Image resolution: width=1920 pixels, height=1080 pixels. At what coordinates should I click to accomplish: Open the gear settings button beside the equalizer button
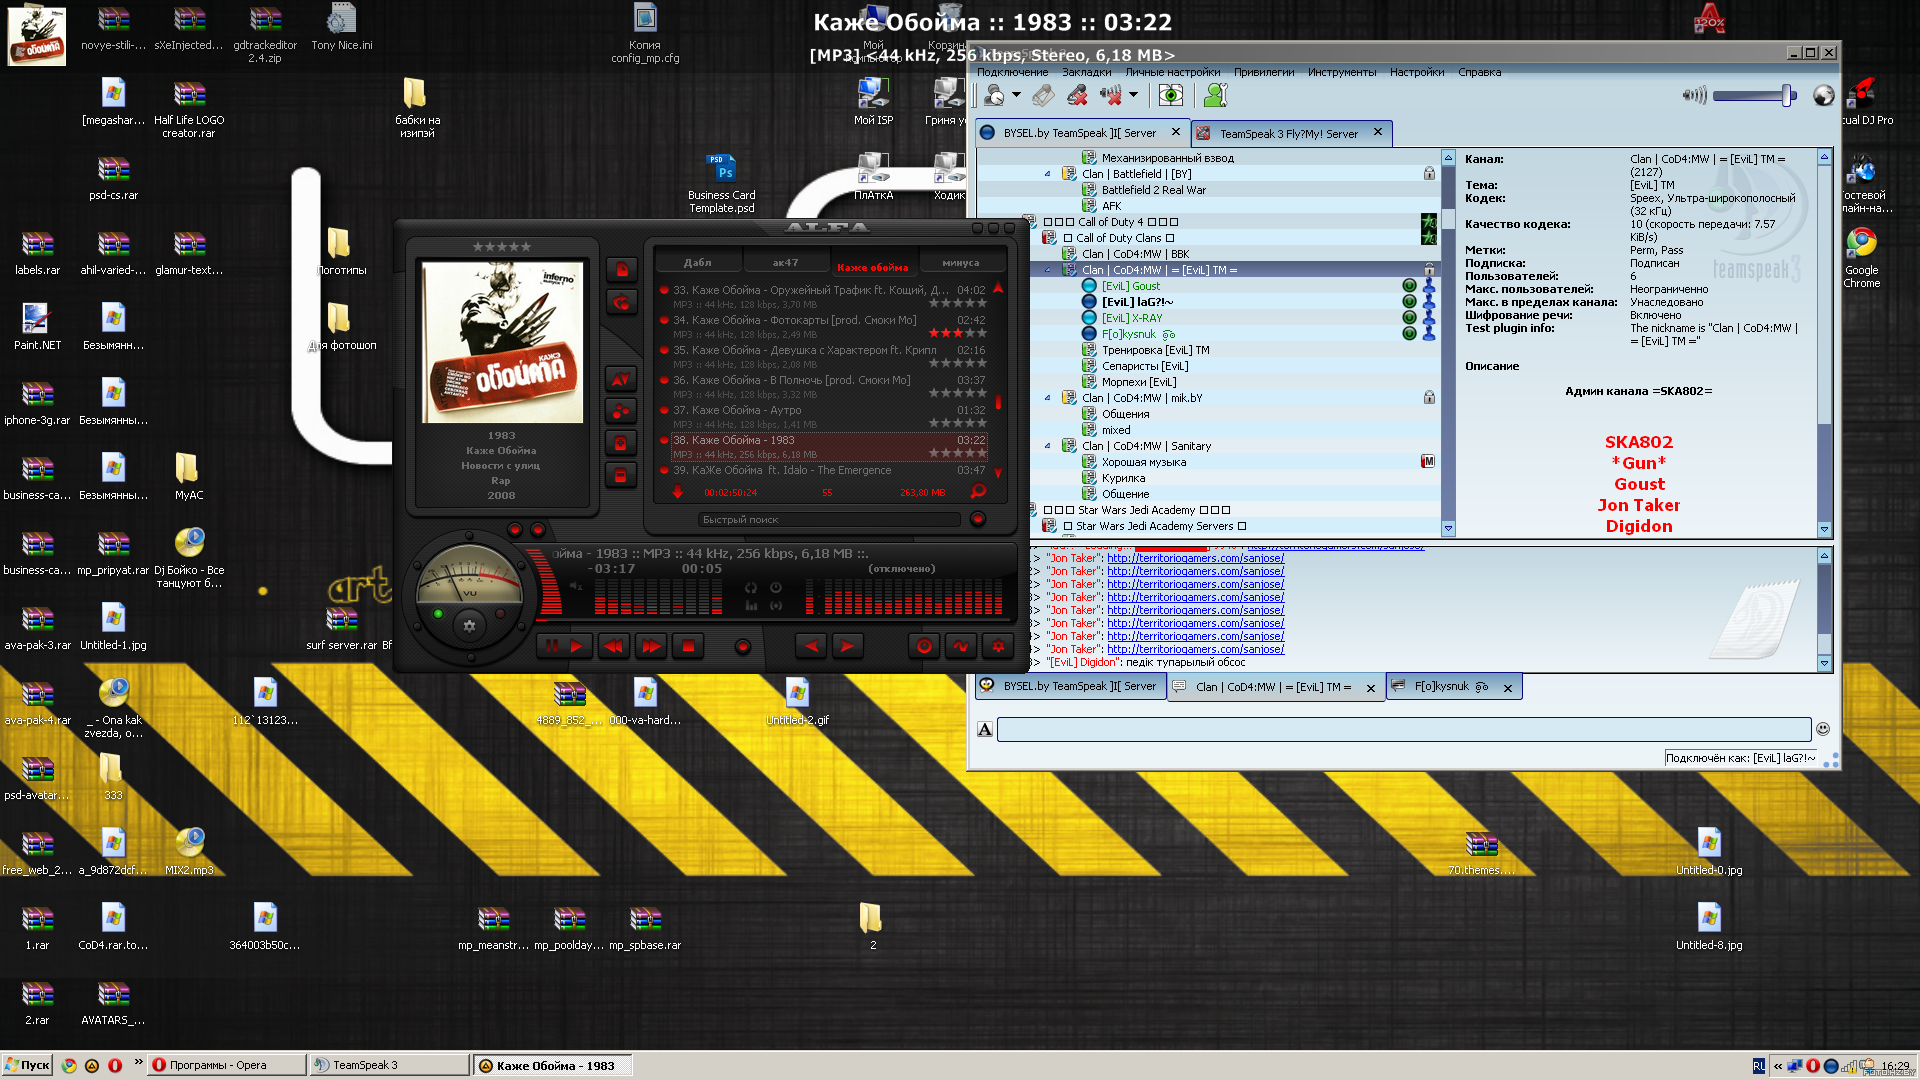tap(998, 646)
